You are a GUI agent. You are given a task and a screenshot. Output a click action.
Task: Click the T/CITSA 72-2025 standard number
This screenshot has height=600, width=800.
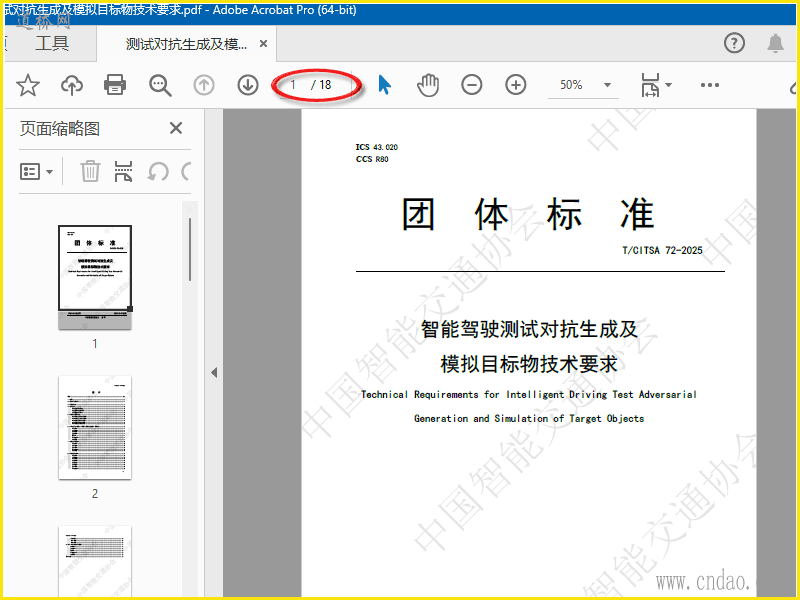point(662,251)
